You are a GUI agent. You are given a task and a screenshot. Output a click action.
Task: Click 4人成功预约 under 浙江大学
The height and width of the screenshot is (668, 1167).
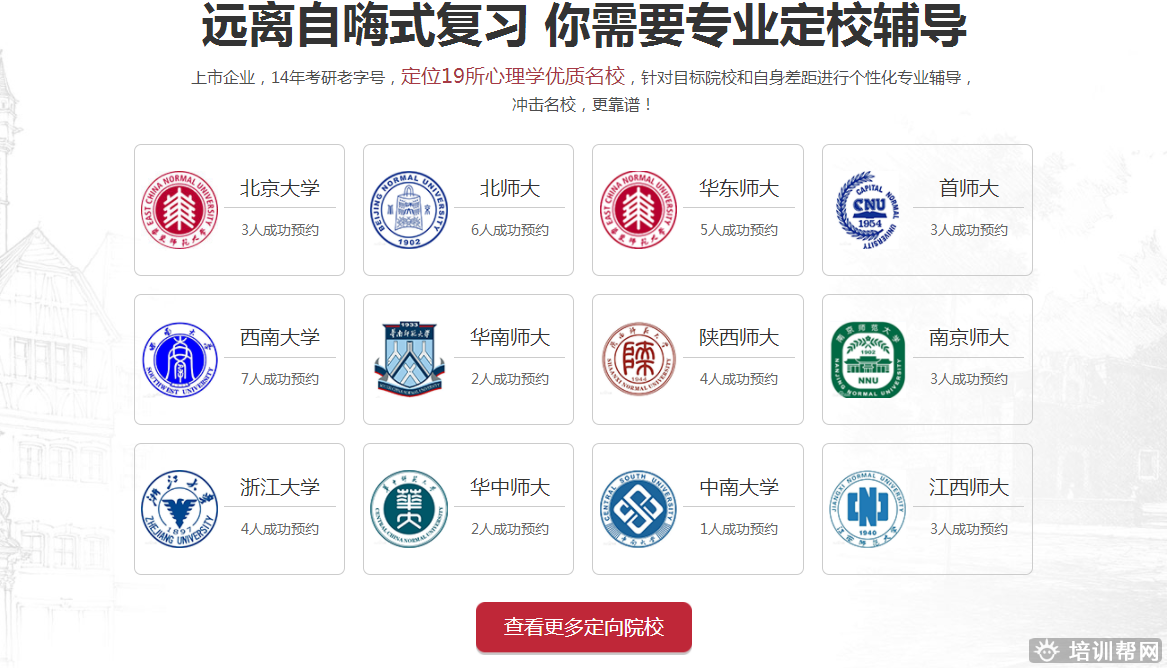(280, 529)
